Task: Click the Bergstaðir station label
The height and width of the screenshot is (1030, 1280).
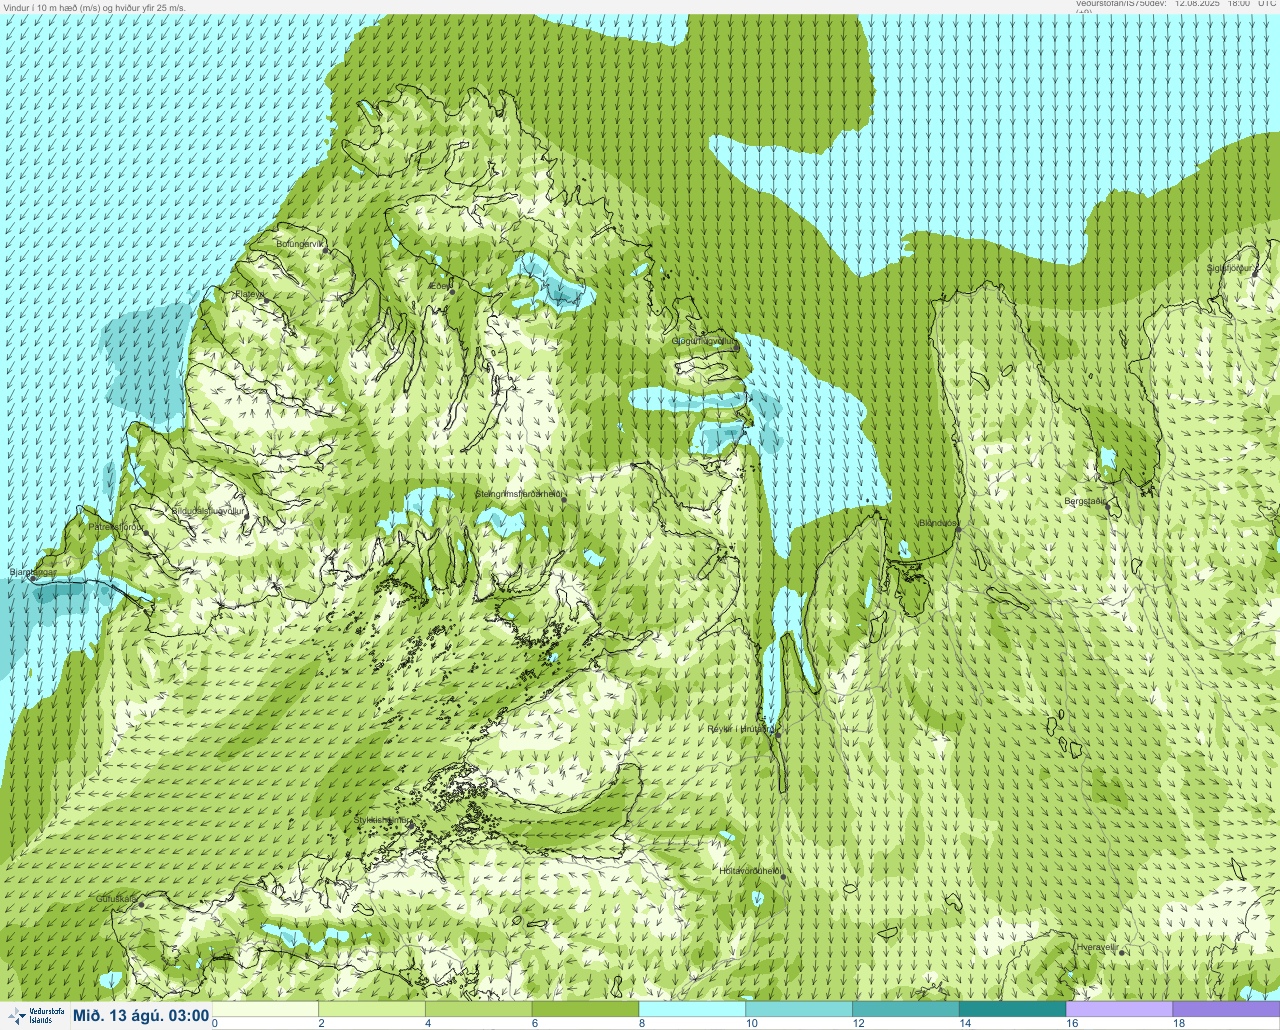Action: pos(1085,501)
